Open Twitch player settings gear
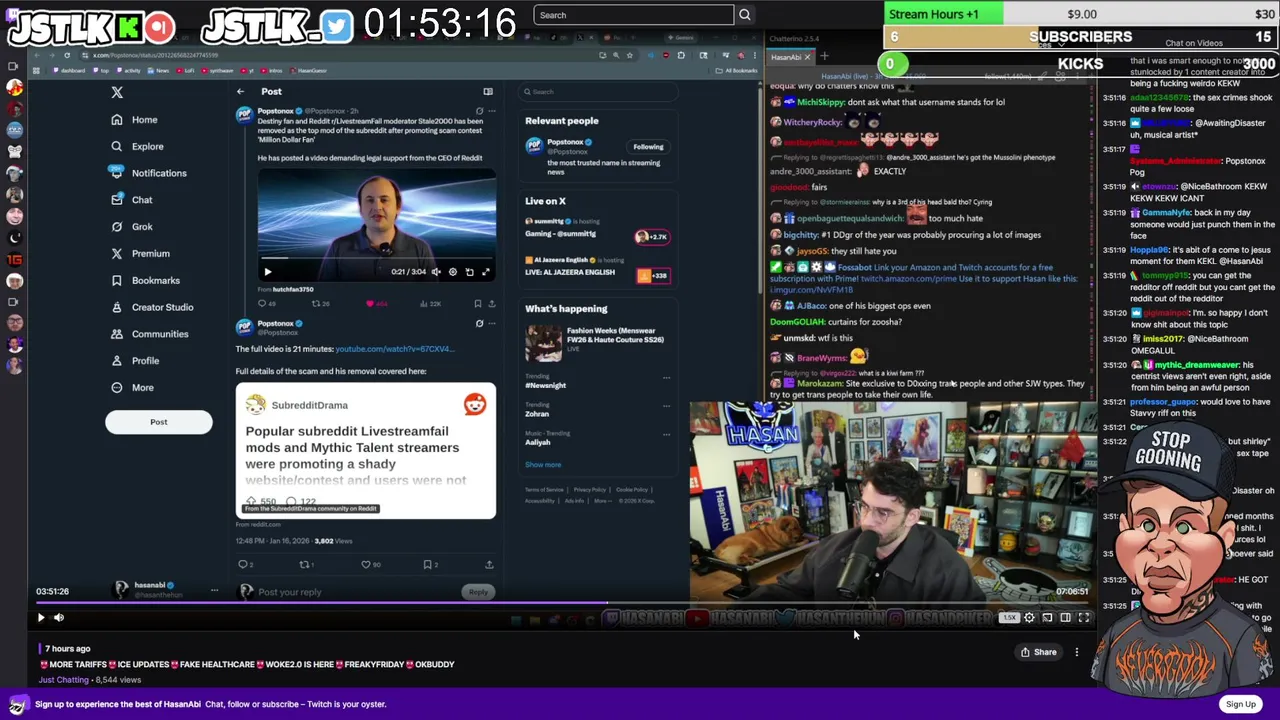Screen dimensions: 1280x720 pyautogui.click(x=1029, y=618)
